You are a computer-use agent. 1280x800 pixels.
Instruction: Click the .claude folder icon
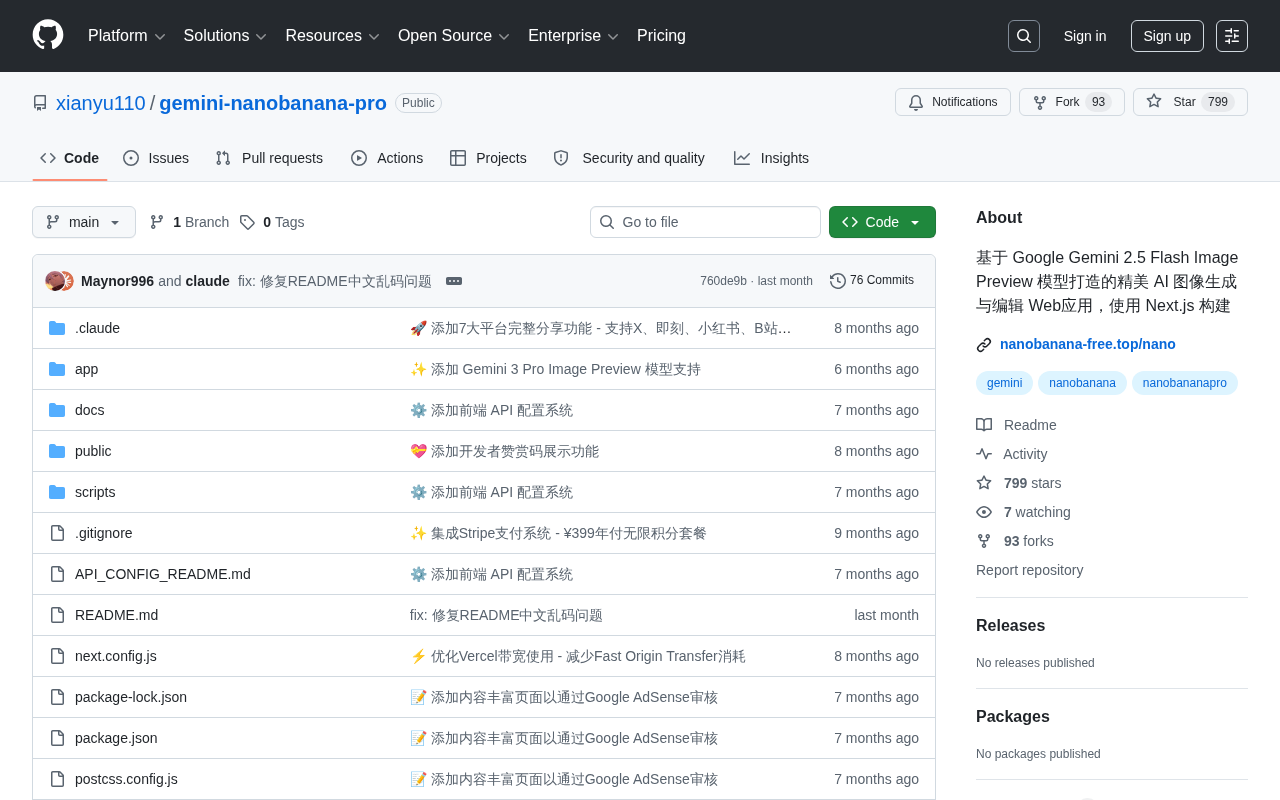point(57,328)
